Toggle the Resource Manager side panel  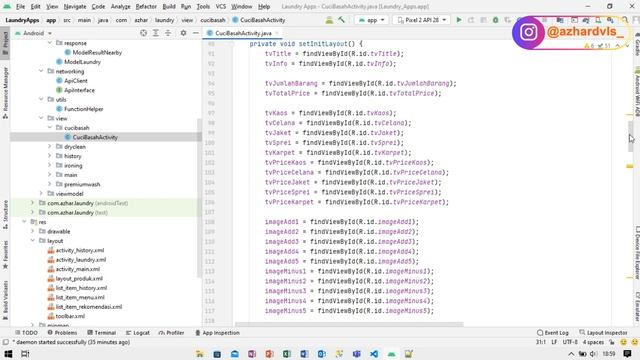[x=5, y=93]
